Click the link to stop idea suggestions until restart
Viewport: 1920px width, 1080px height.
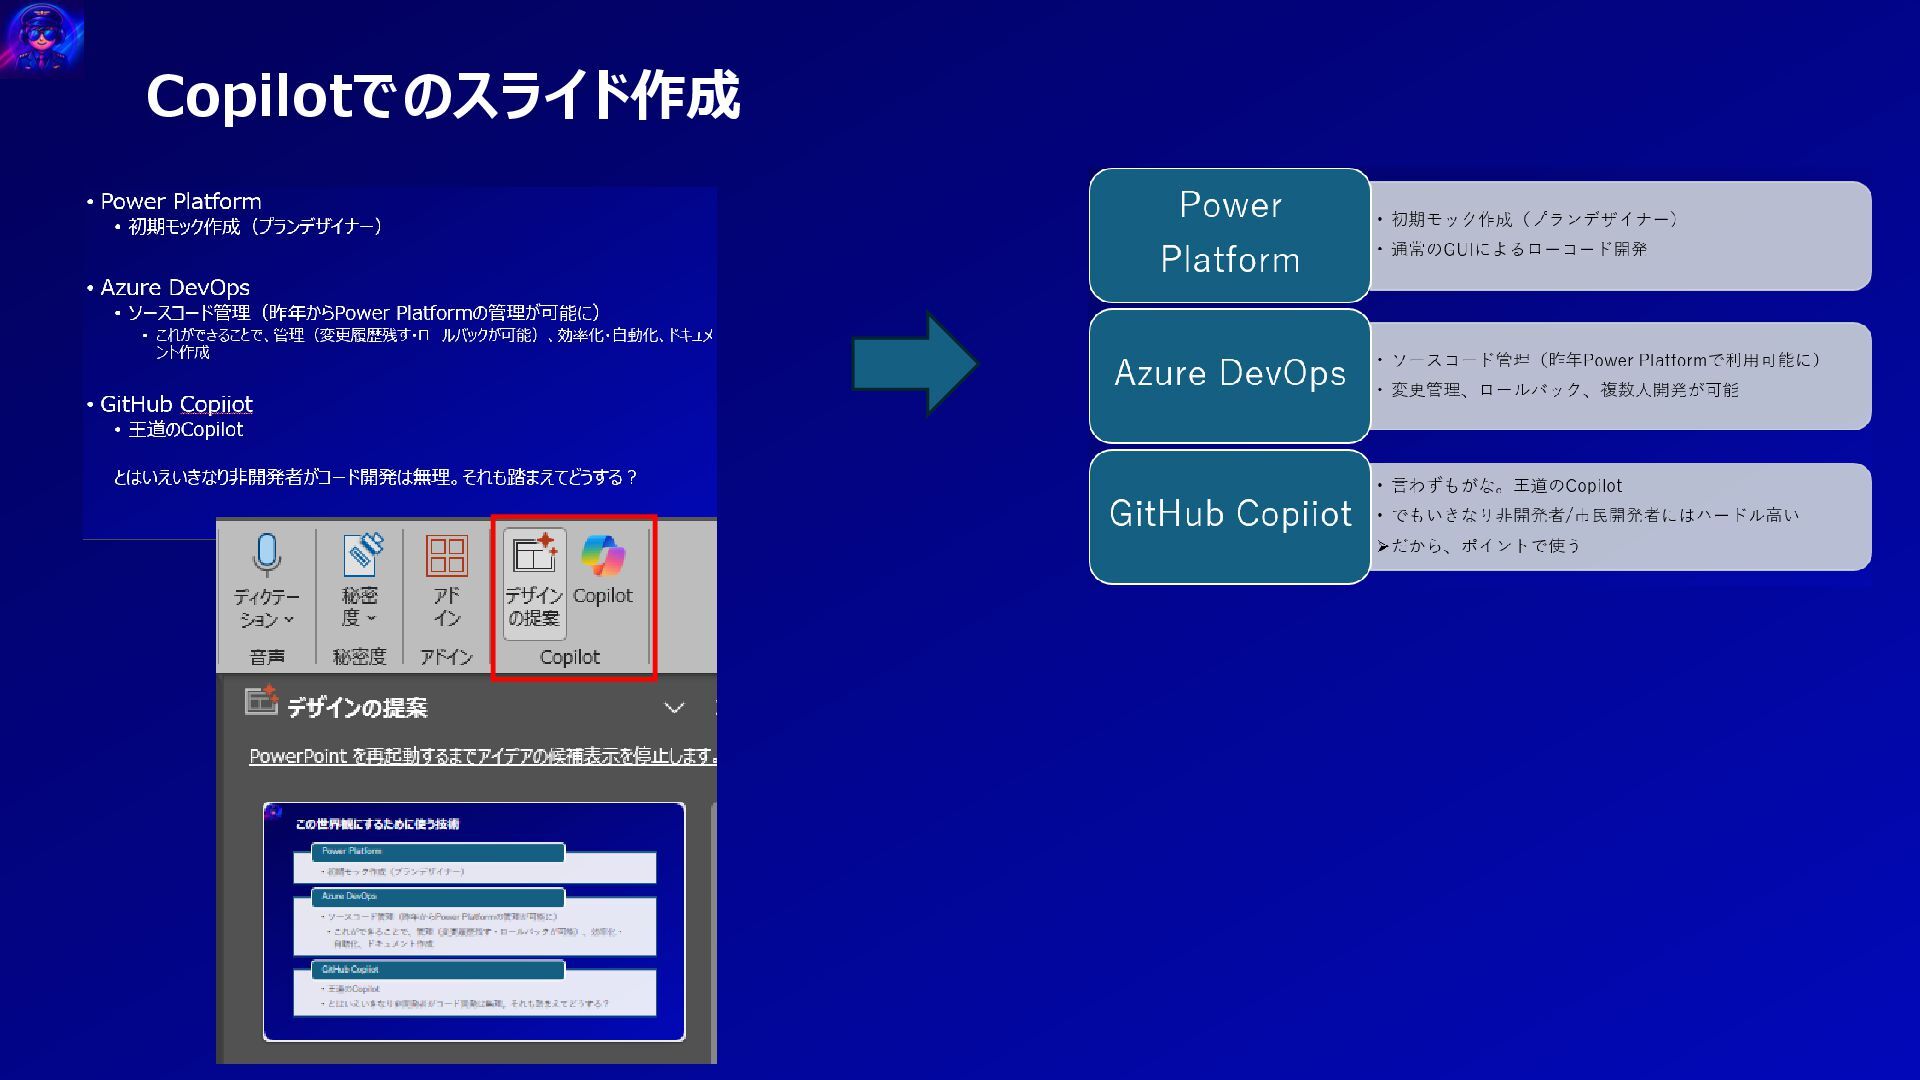click(x=482, y=756)
